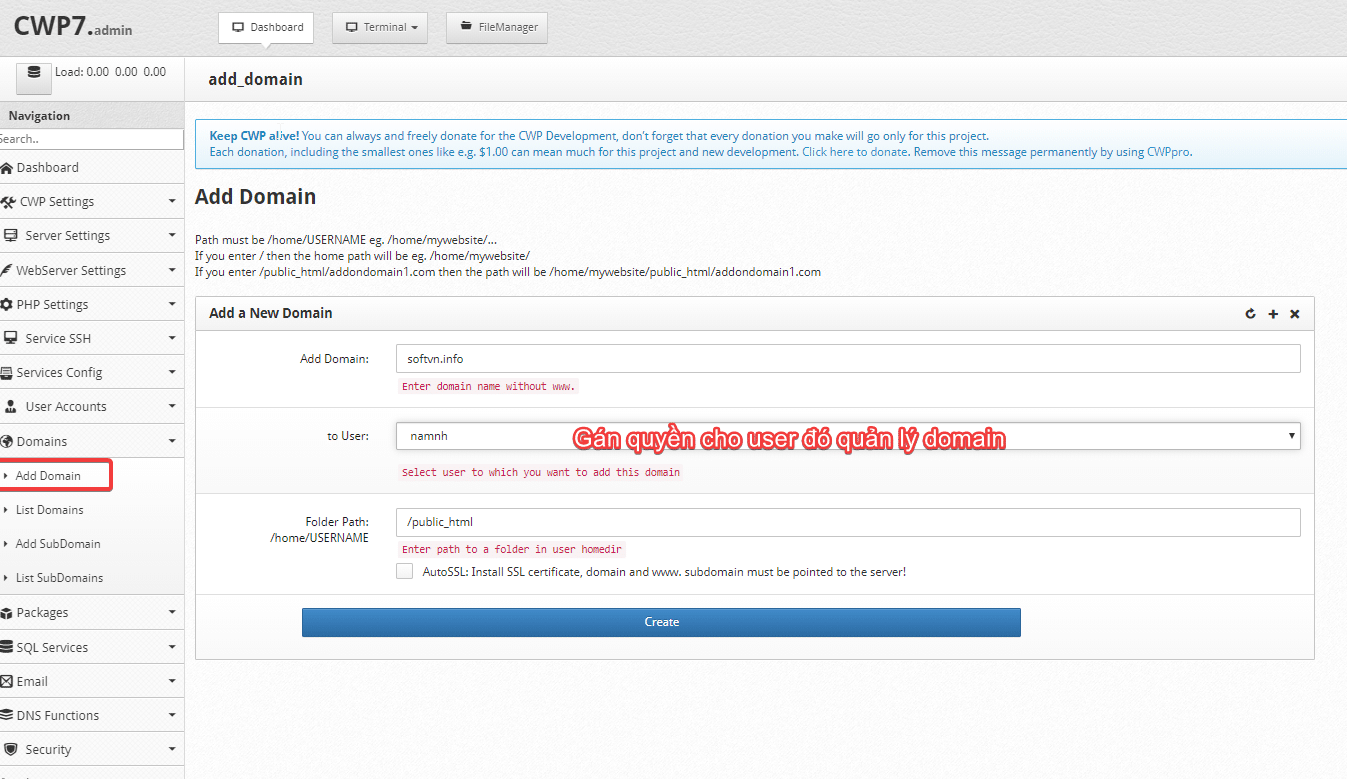Screen dimensions: 1347x779
Task: Click the Security shield icon in sidebar
Action: pyautogui.click(x=11, y=749)
